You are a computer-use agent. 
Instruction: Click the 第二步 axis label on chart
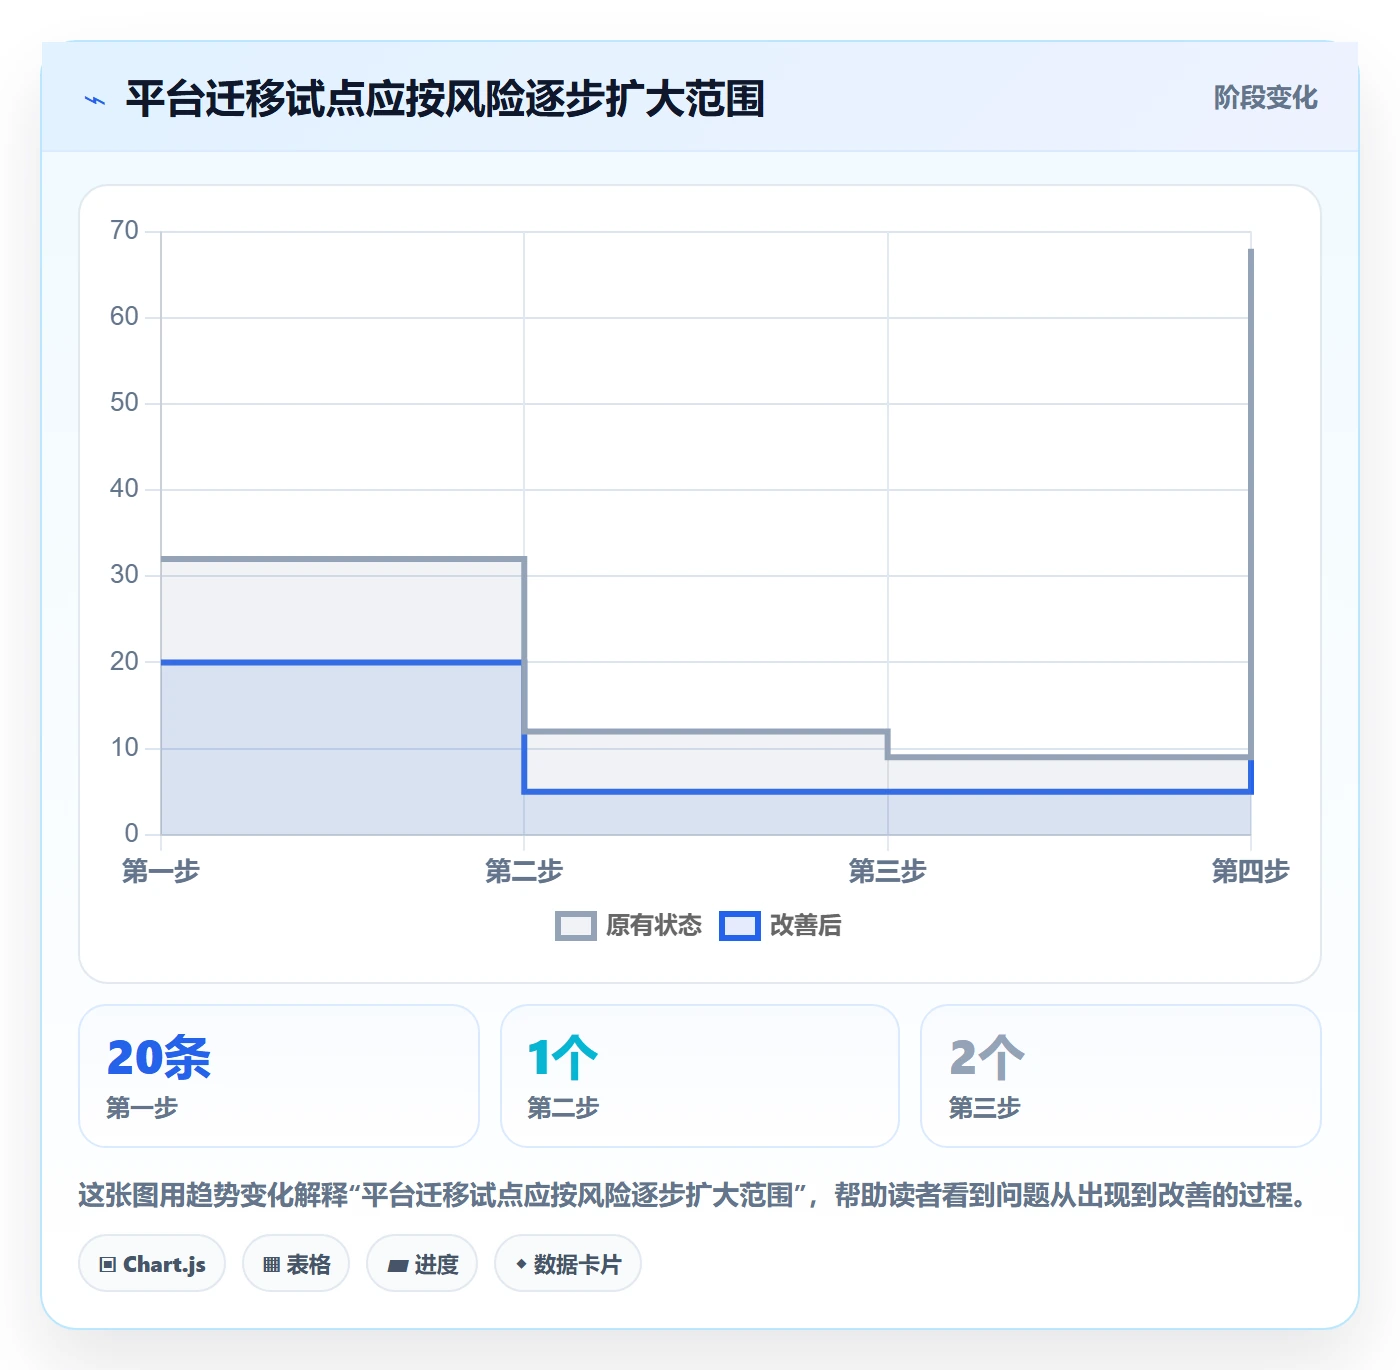524,871
